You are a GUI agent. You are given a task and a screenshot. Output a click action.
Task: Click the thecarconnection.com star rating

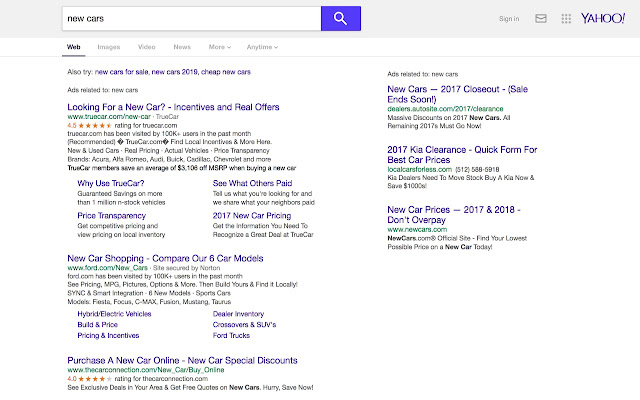(95, 379)
